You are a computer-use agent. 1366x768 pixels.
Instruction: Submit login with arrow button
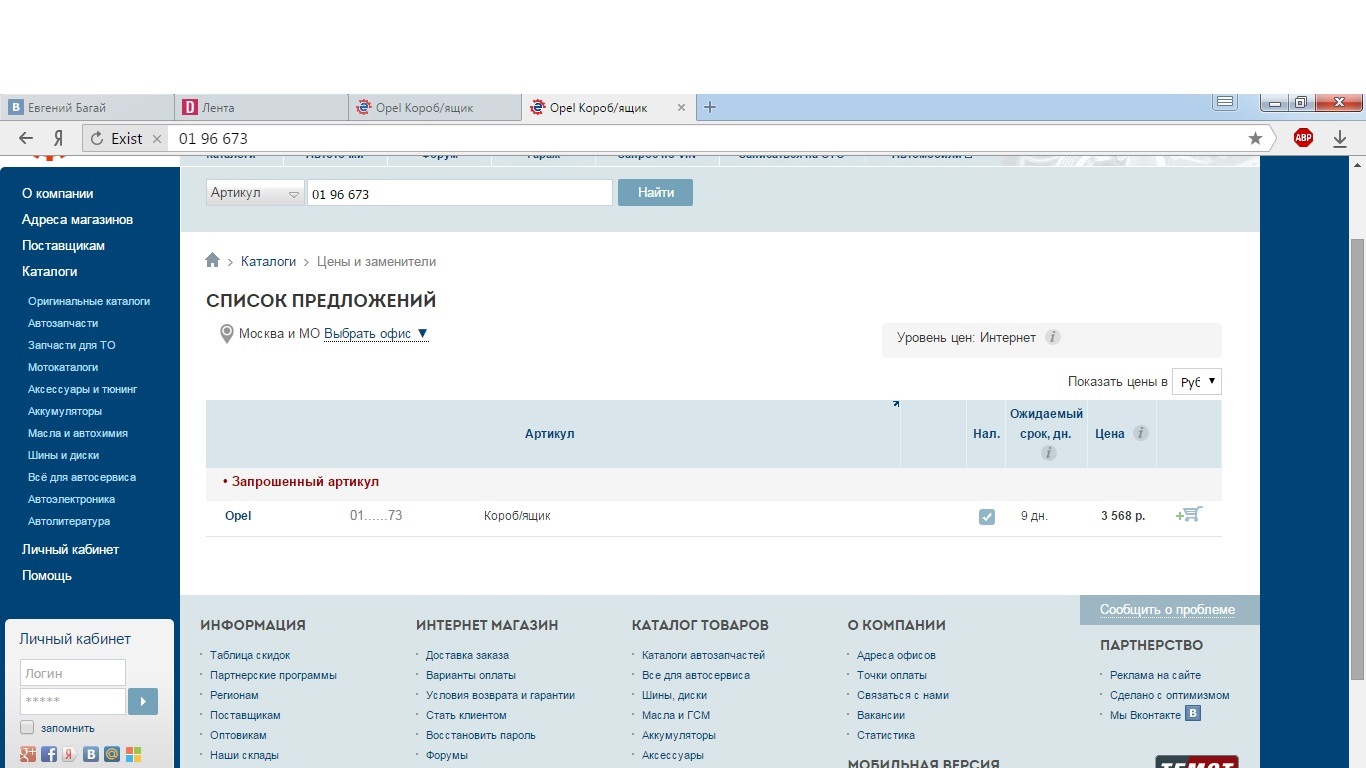tap(143, 701)
